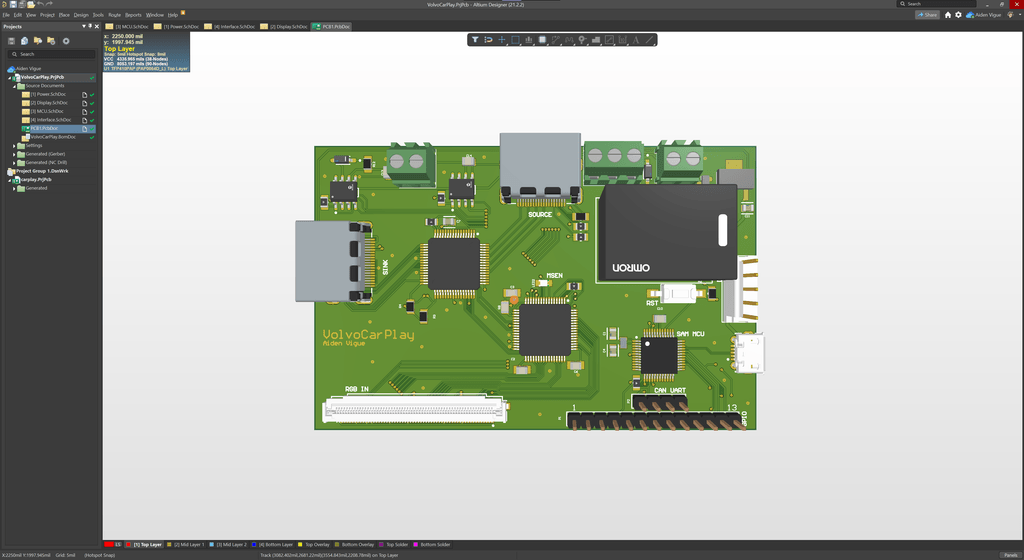
Task: Click the Panels button in status bar
Action: pyautogui.click(x=1010, y=555)
